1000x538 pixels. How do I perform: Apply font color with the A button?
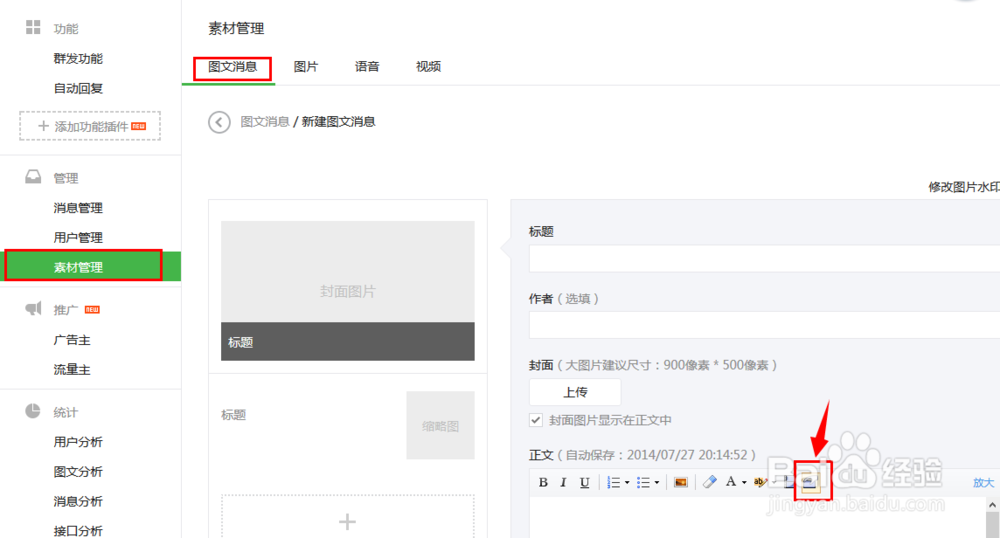[731, 482]
